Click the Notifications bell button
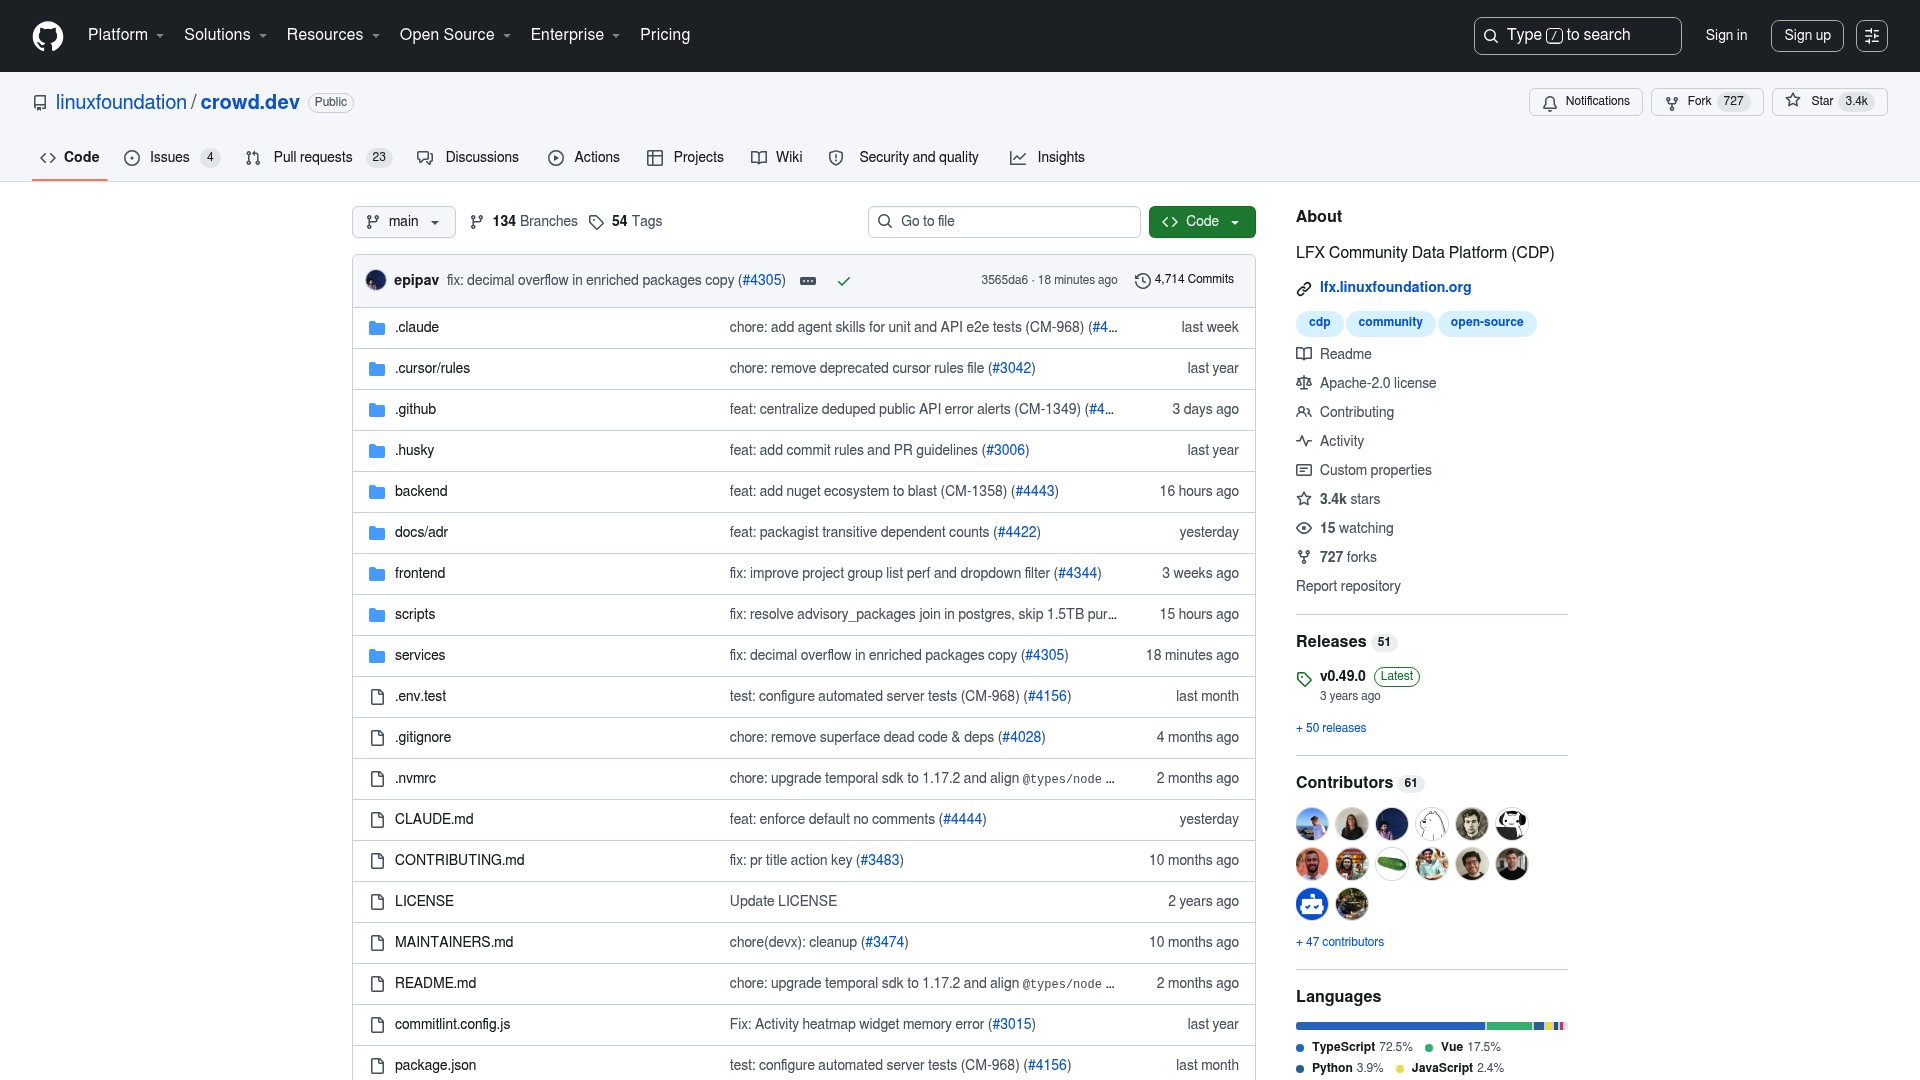This screenshot has width=1920, height=1080. coord(1585,102)
